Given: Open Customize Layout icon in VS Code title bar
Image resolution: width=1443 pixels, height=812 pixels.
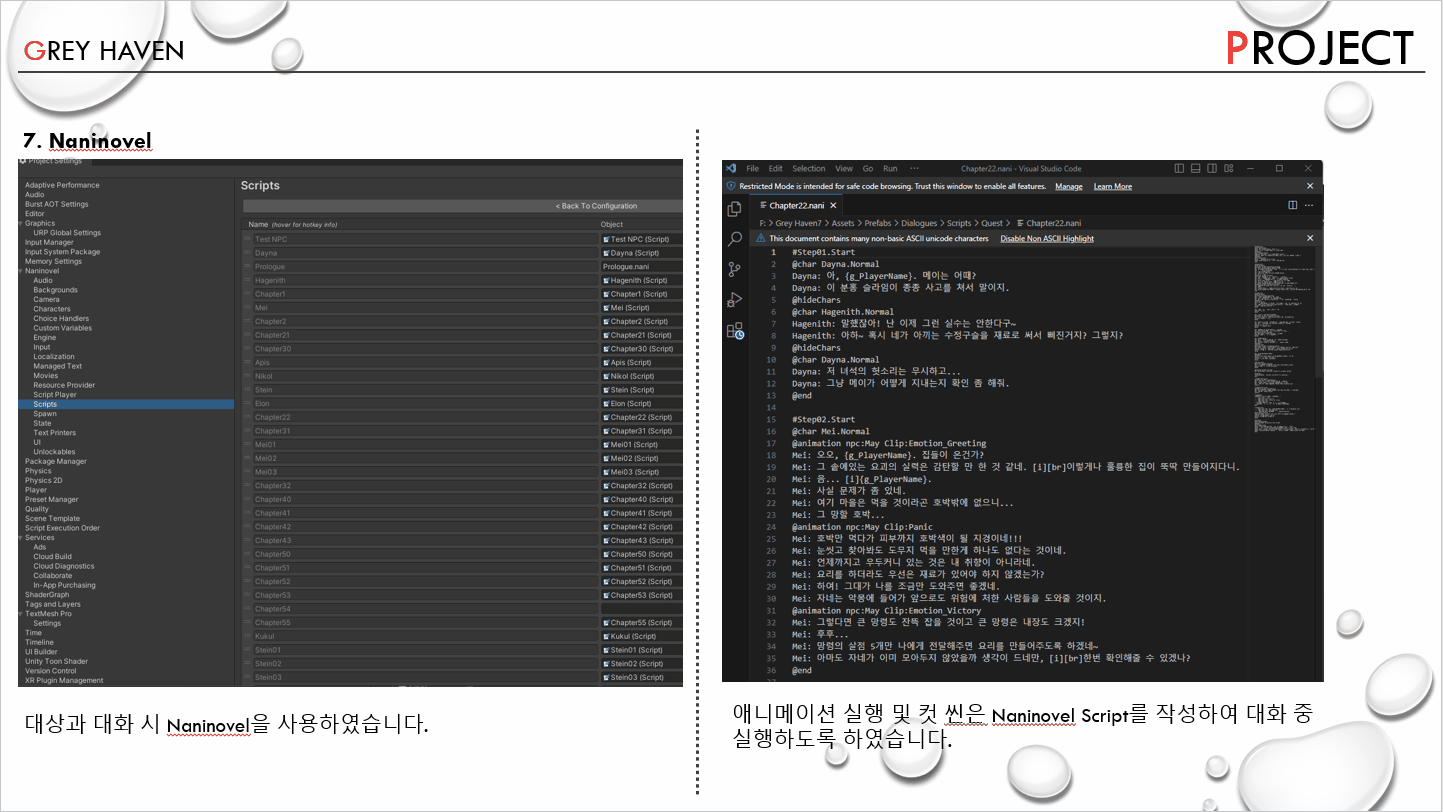Looking at the screenshot, I should [x=1228, y=168].
